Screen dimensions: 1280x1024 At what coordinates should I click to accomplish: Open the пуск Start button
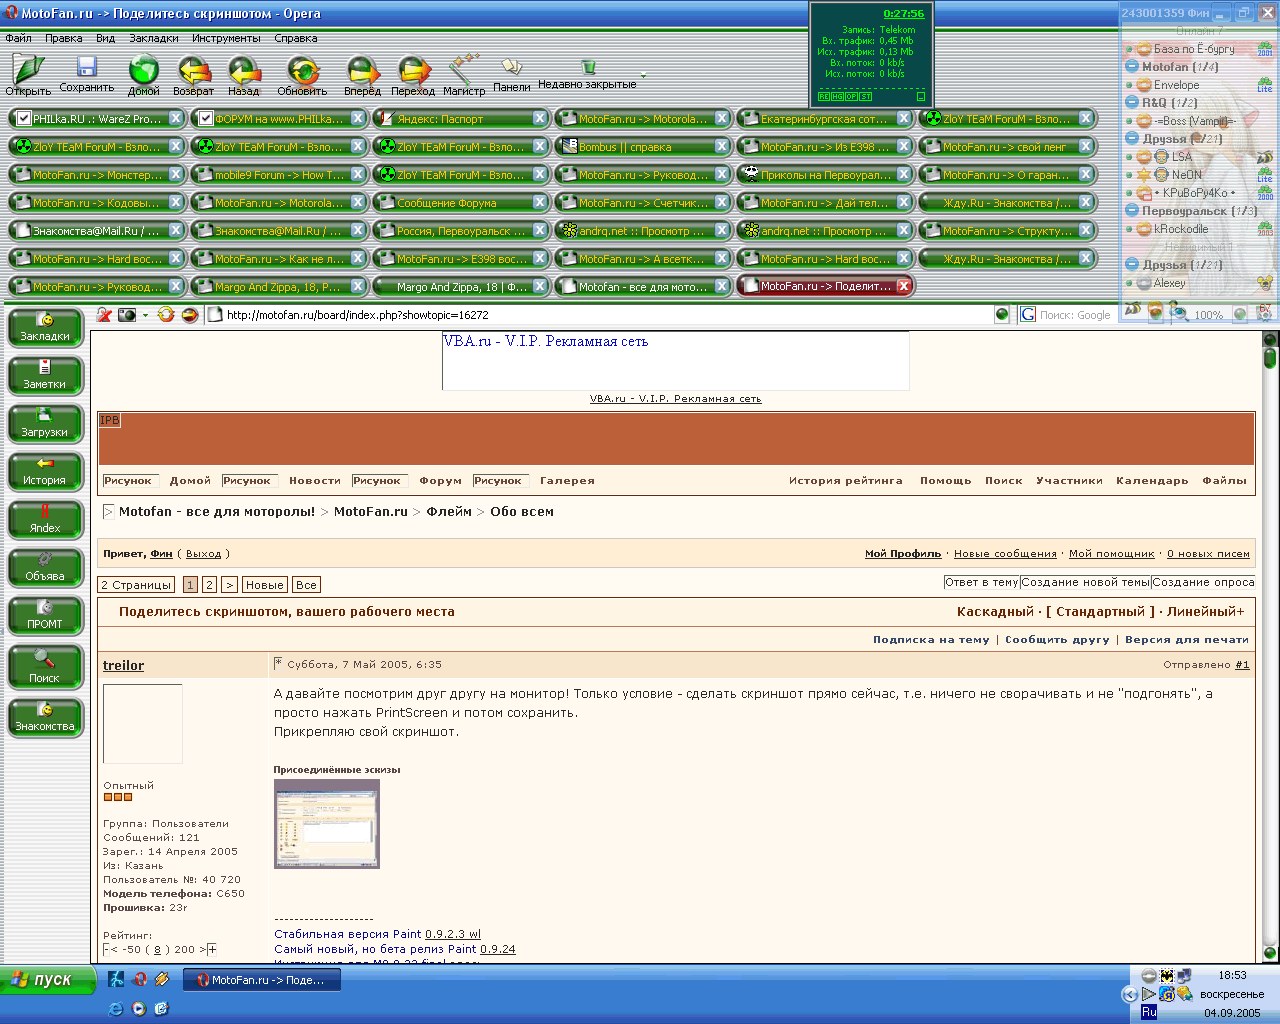47,980
